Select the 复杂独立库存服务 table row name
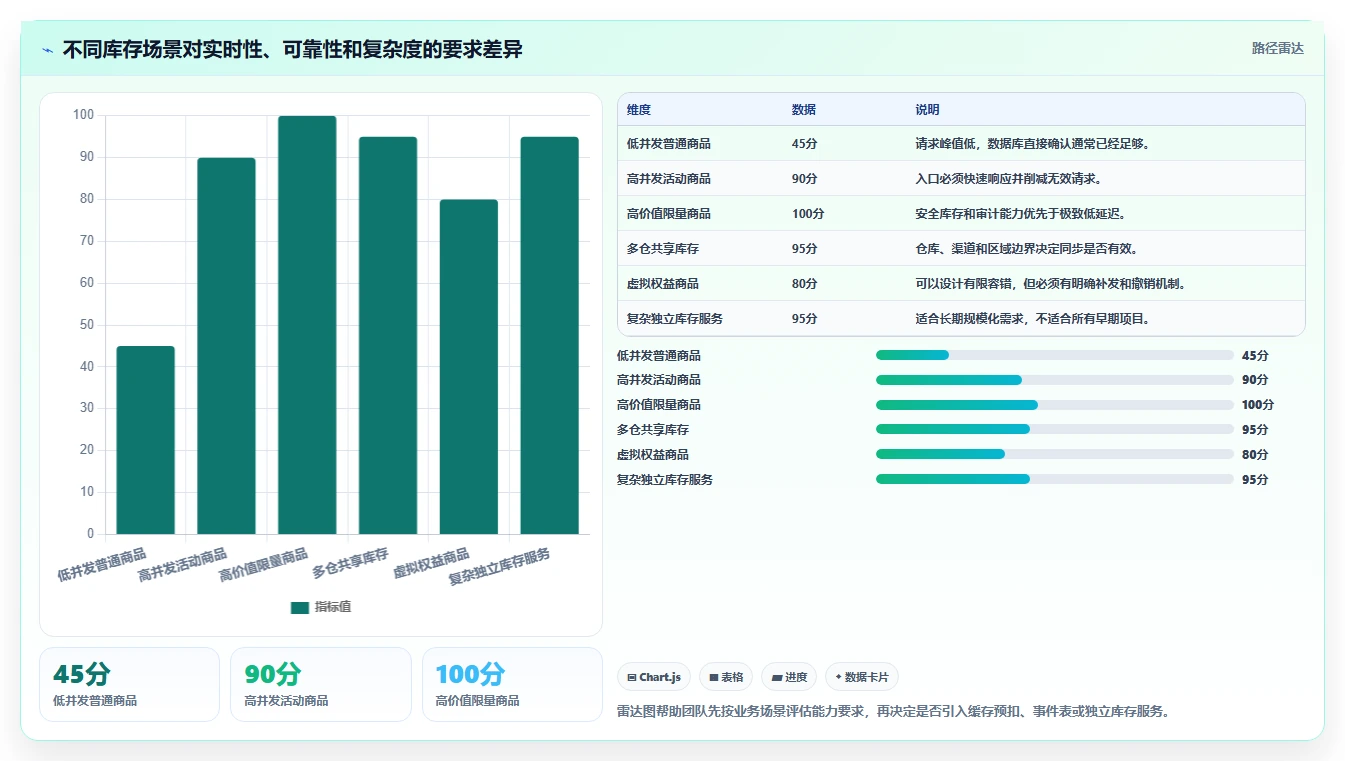The width and height of the screenshot is (1345, 761). [x=675, y=319]
